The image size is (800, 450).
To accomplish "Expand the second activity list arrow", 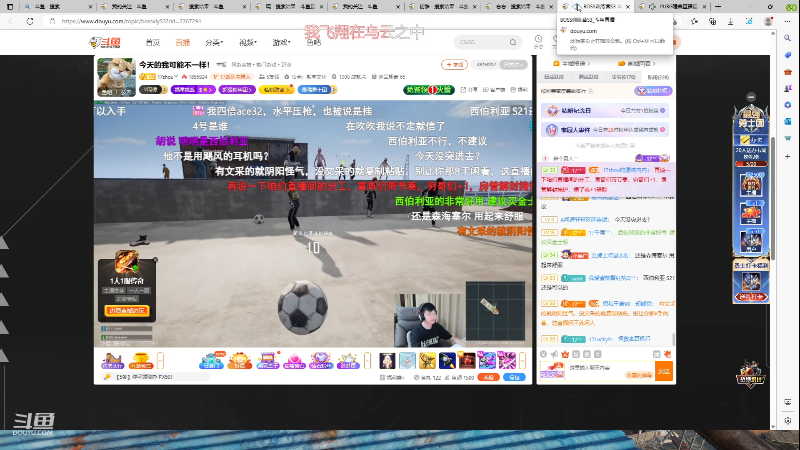I will point(367,361).
